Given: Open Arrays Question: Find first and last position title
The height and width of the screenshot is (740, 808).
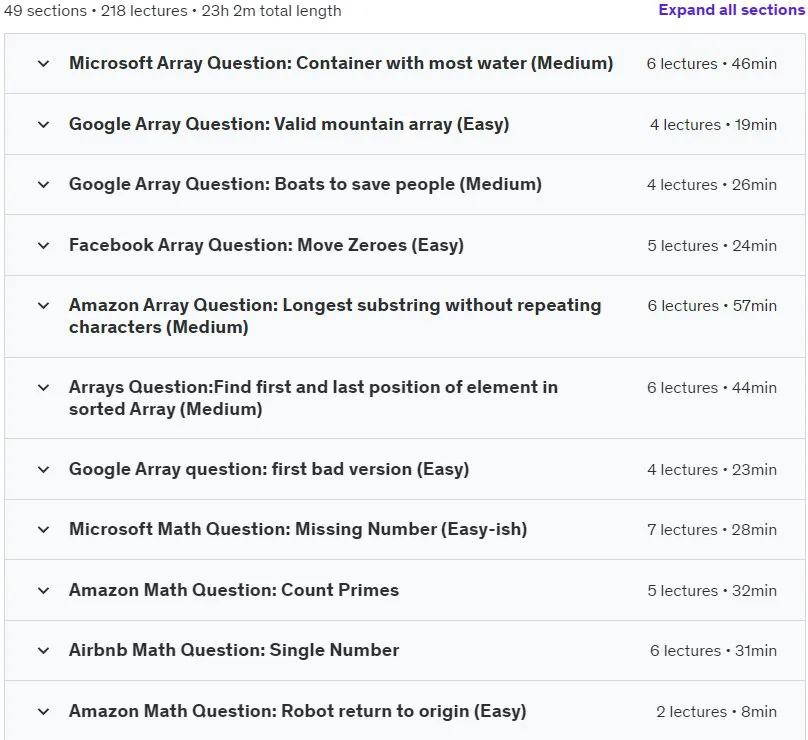Looking at the screenshot, I should click(x=313, y=398).
